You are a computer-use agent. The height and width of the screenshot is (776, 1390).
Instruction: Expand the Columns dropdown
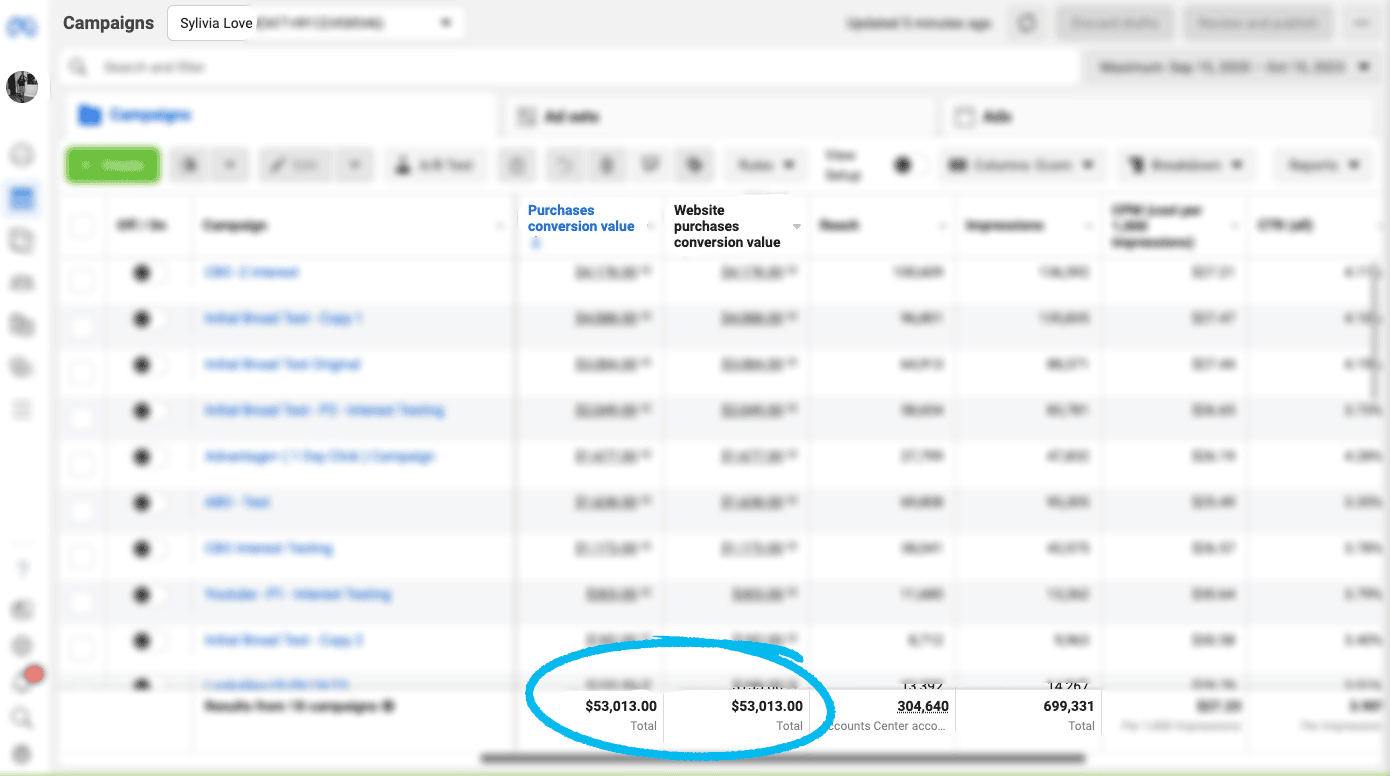pyautogui.click(x=1024, y=165)
